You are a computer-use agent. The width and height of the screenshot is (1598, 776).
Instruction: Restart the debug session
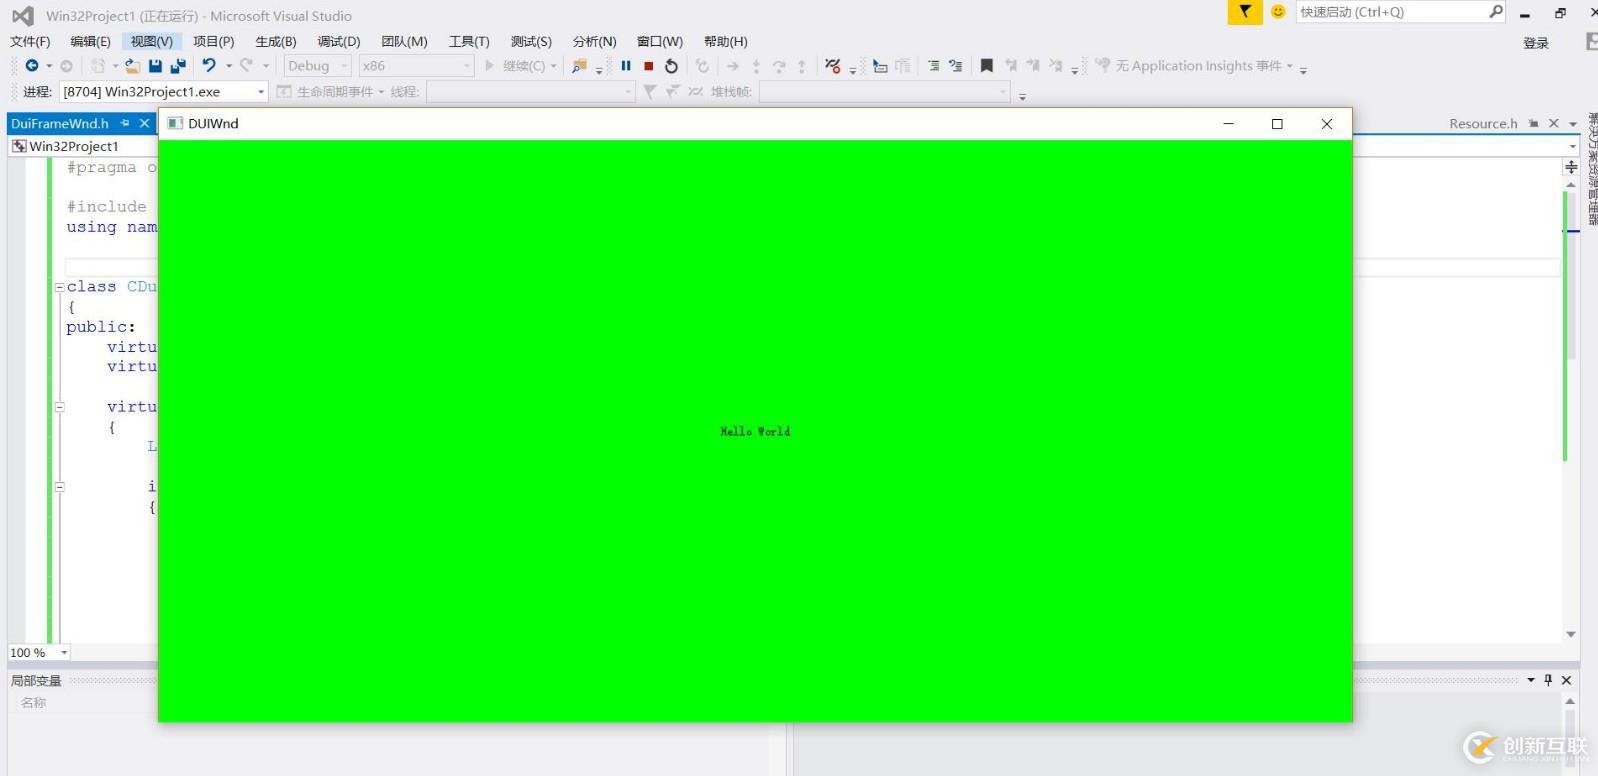671,66
